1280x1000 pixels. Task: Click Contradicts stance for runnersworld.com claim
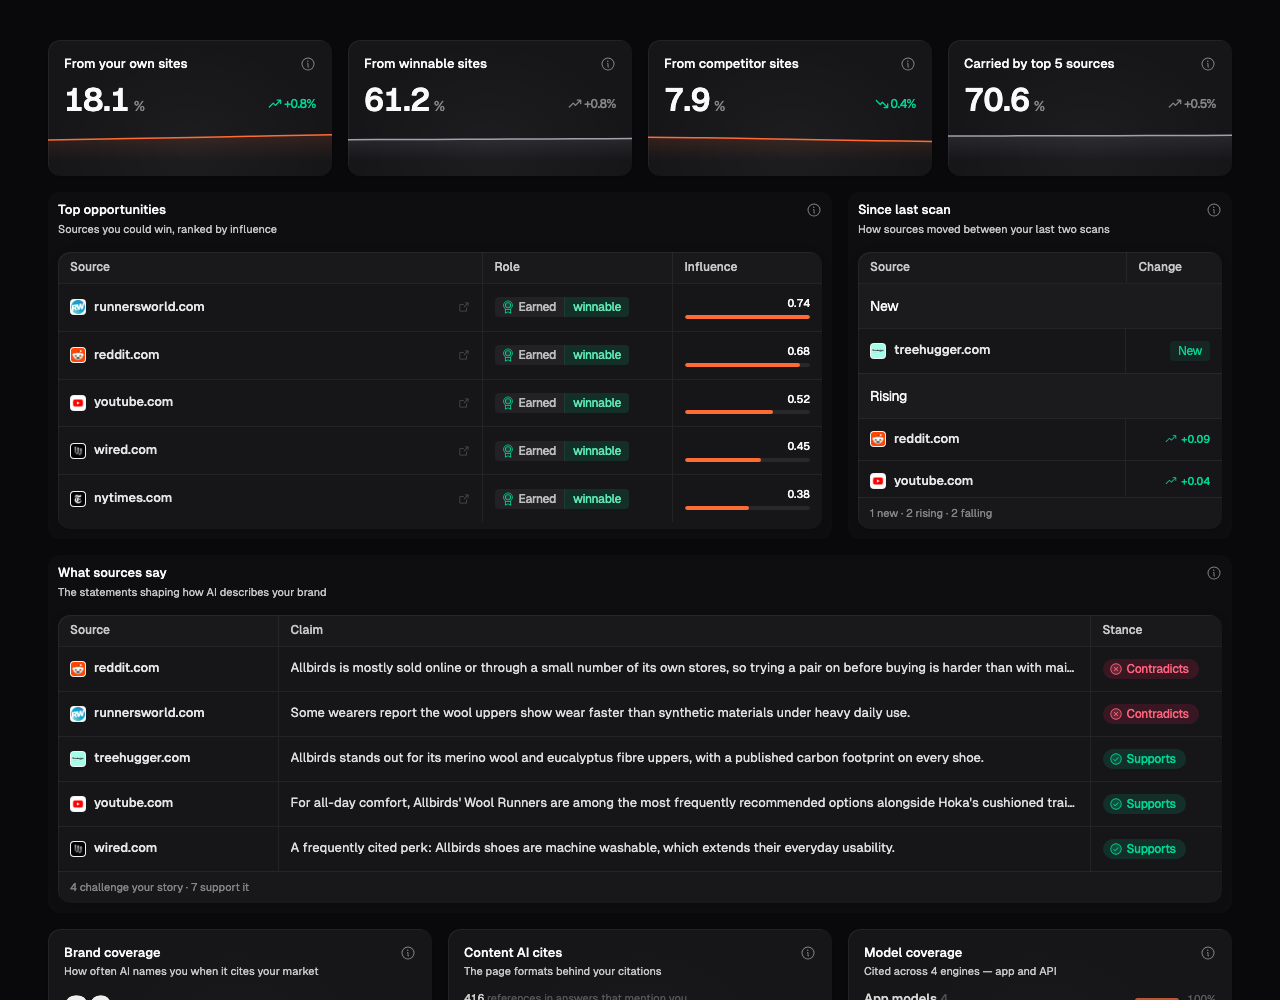point(1150,714)
